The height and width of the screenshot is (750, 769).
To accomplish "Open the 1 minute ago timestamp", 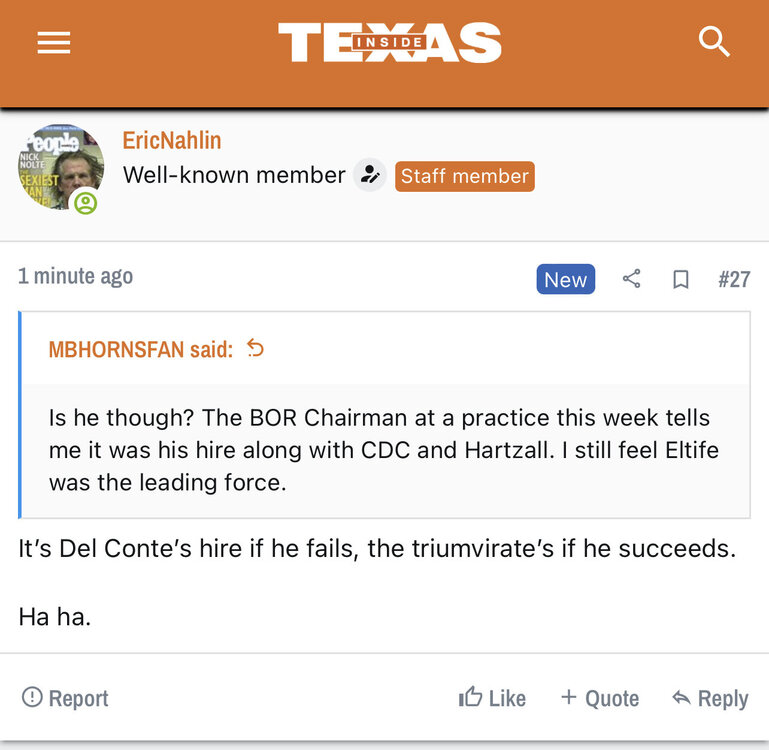I will tap(75, 277).
